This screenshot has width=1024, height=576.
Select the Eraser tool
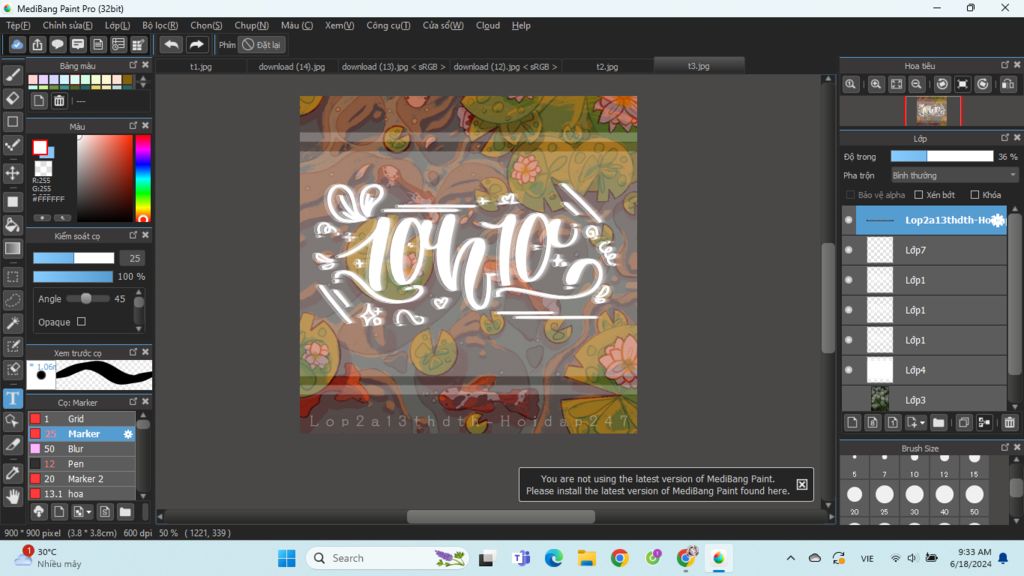pyautogui.click(x=12, y=99)
